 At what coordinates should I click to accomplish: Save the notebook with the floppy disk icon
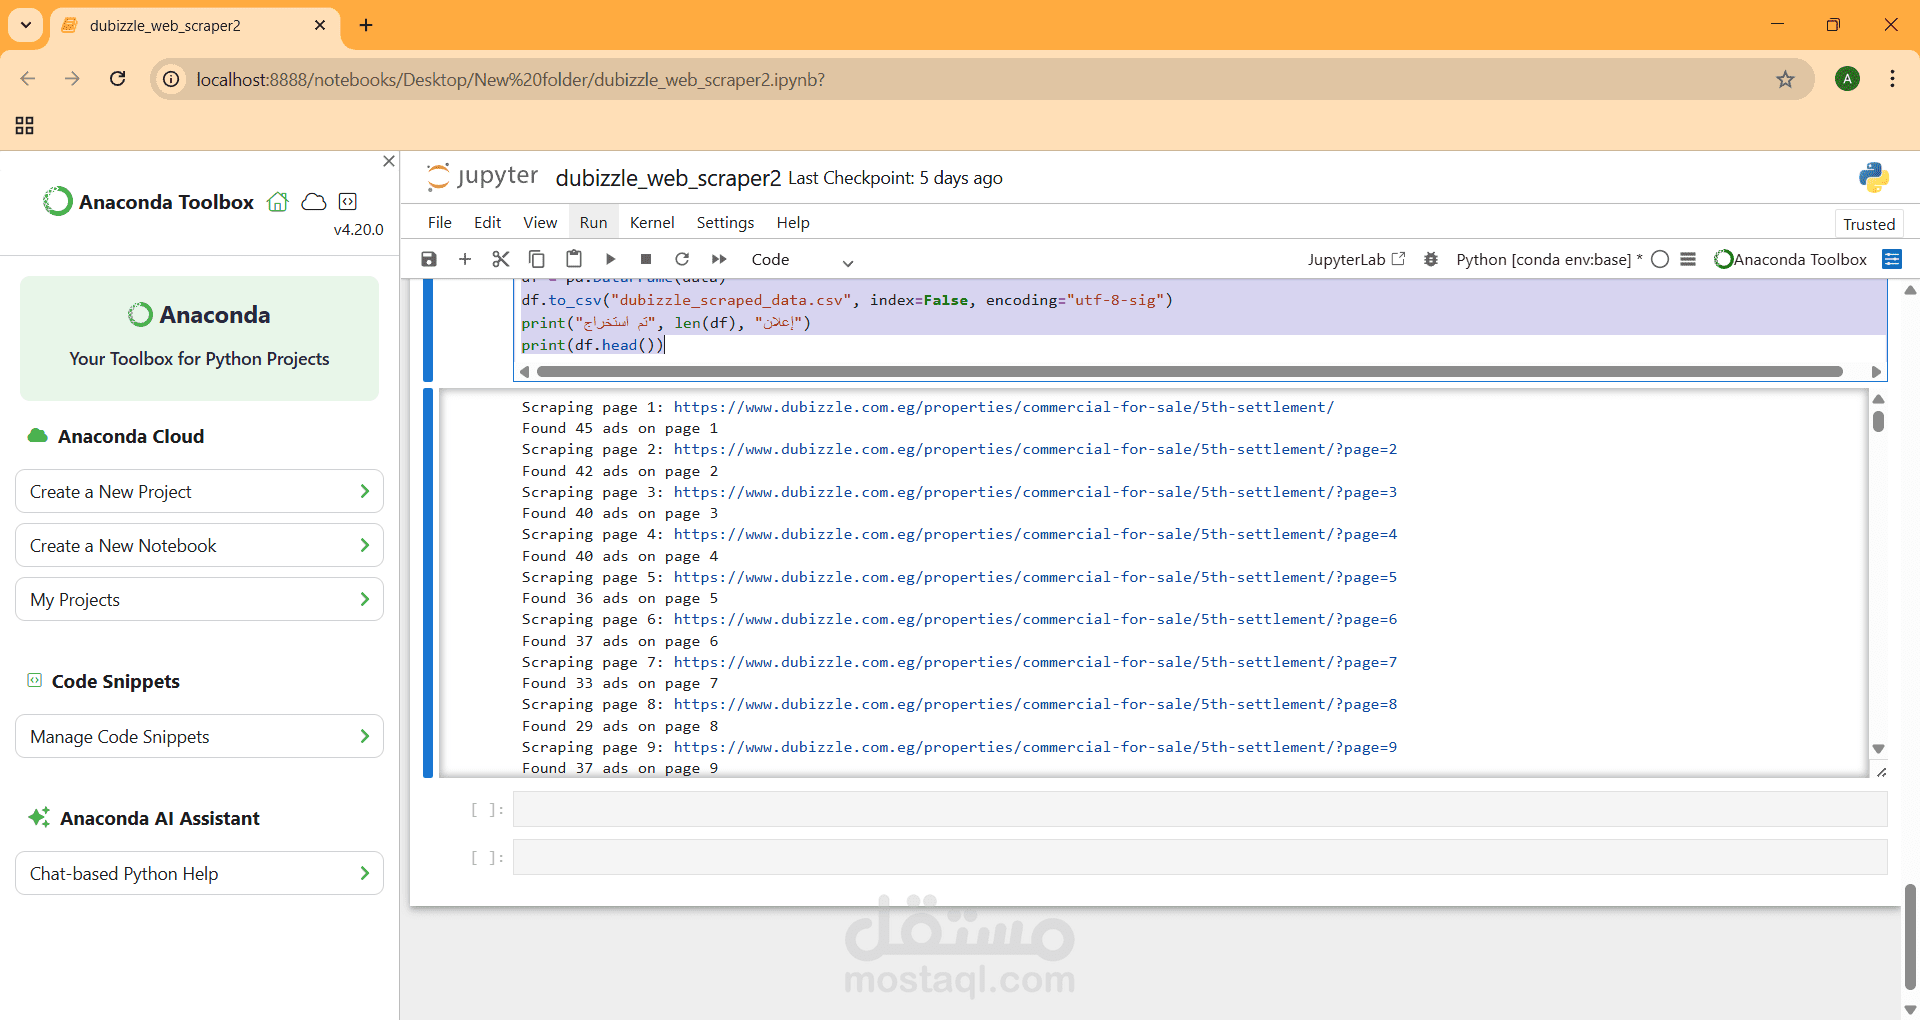(x=429, y=259)
